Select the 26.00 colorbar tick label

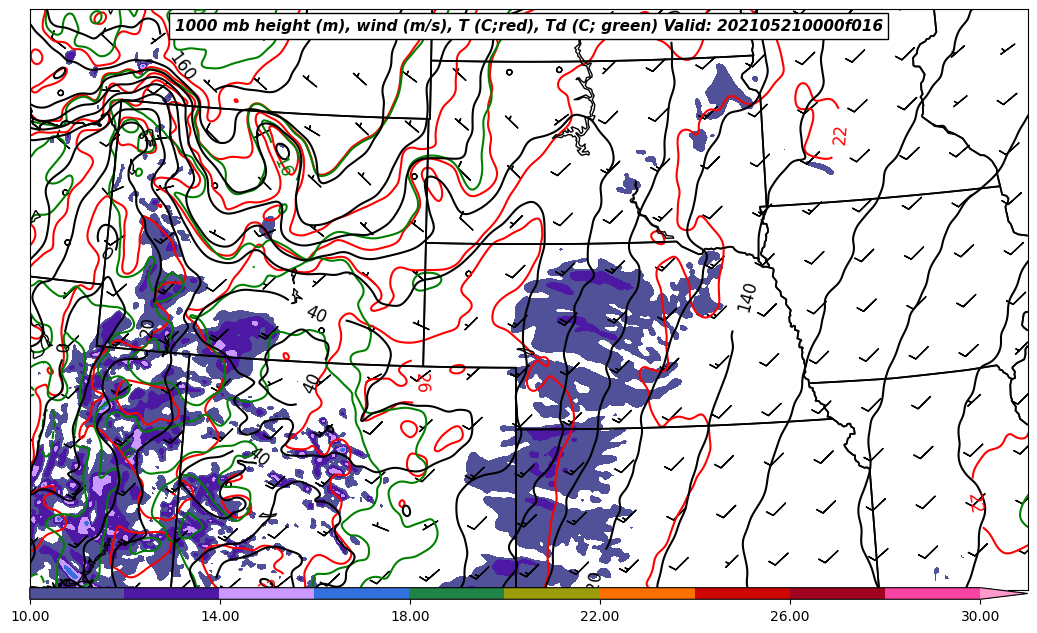coord(790,617)
